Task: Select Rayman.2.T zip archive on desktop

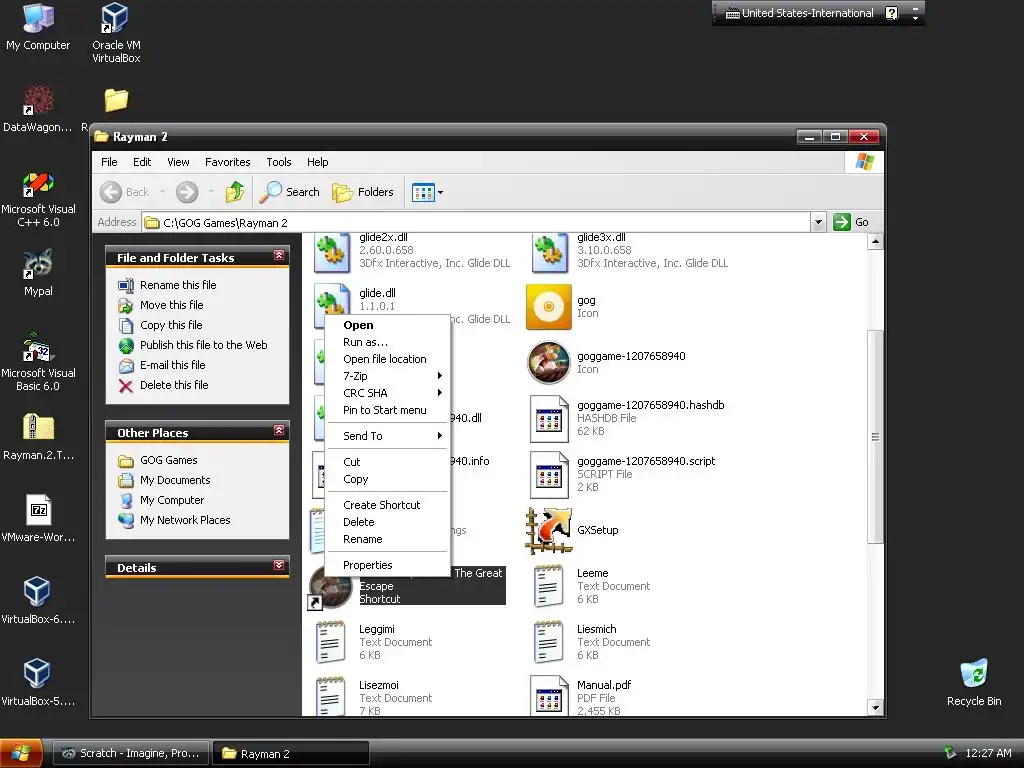Action: pyautogui.click(x=38, y=436)
